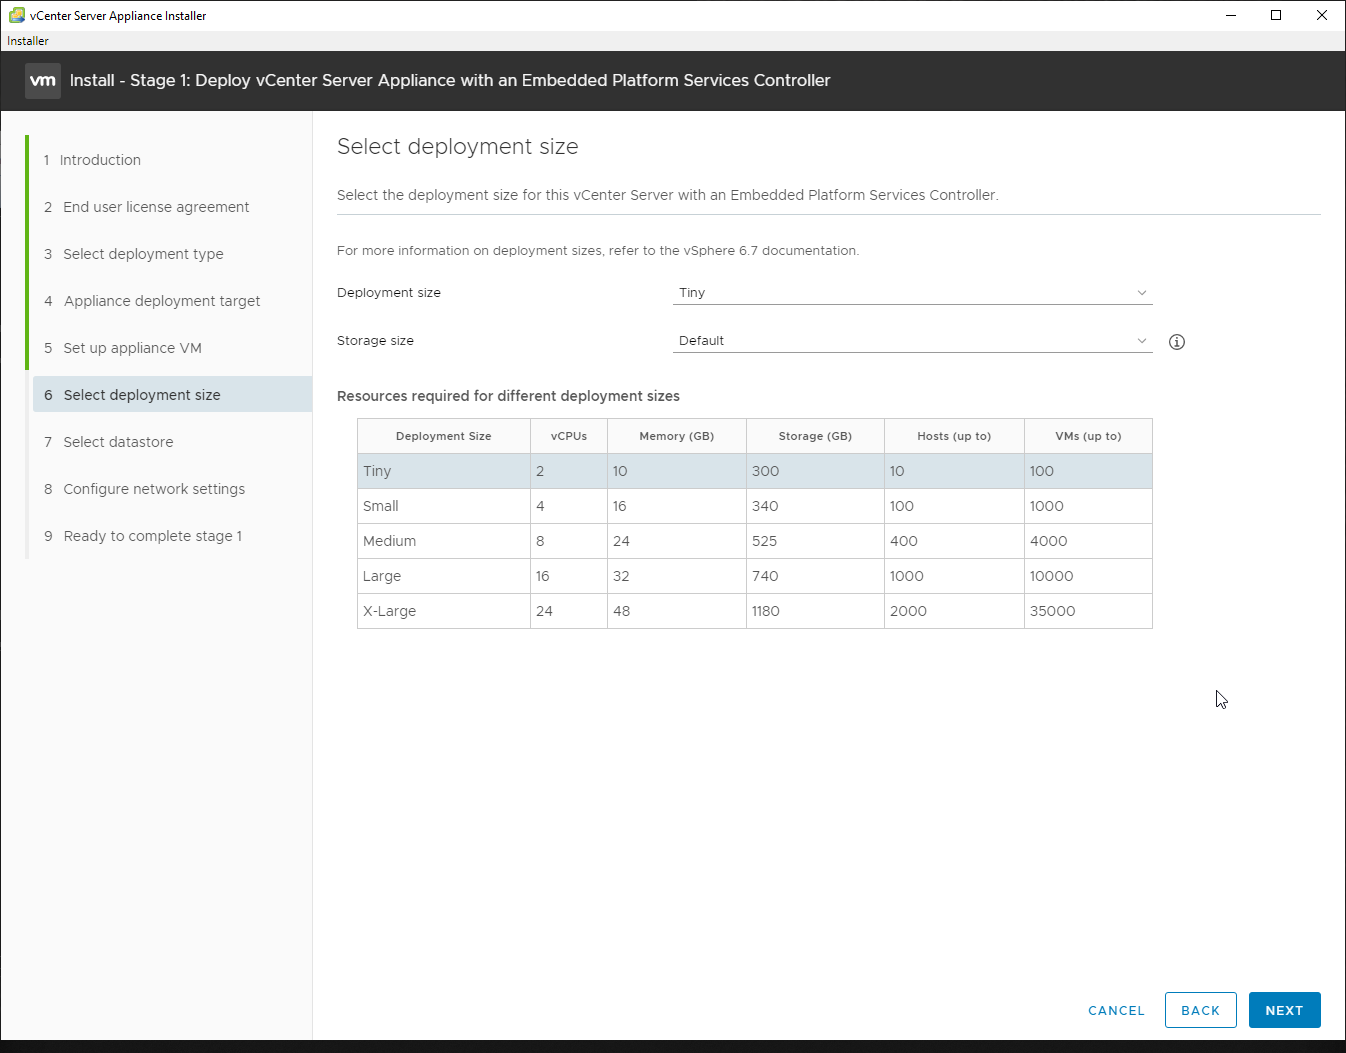Image resolution: width=1346 pixels, height=1053 pixels.
Task: Click the Storage size label
Action: (375, 341)
